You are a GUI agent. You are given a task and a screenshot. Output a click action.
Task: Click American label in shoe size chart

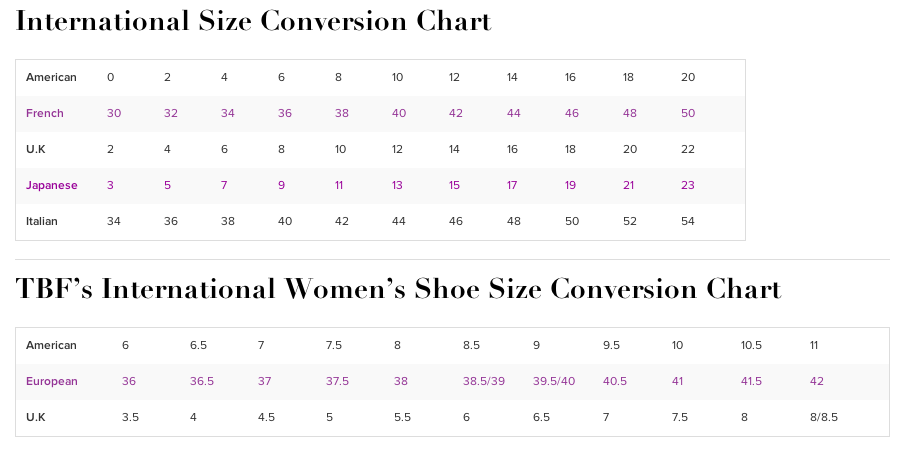point(51,346)
